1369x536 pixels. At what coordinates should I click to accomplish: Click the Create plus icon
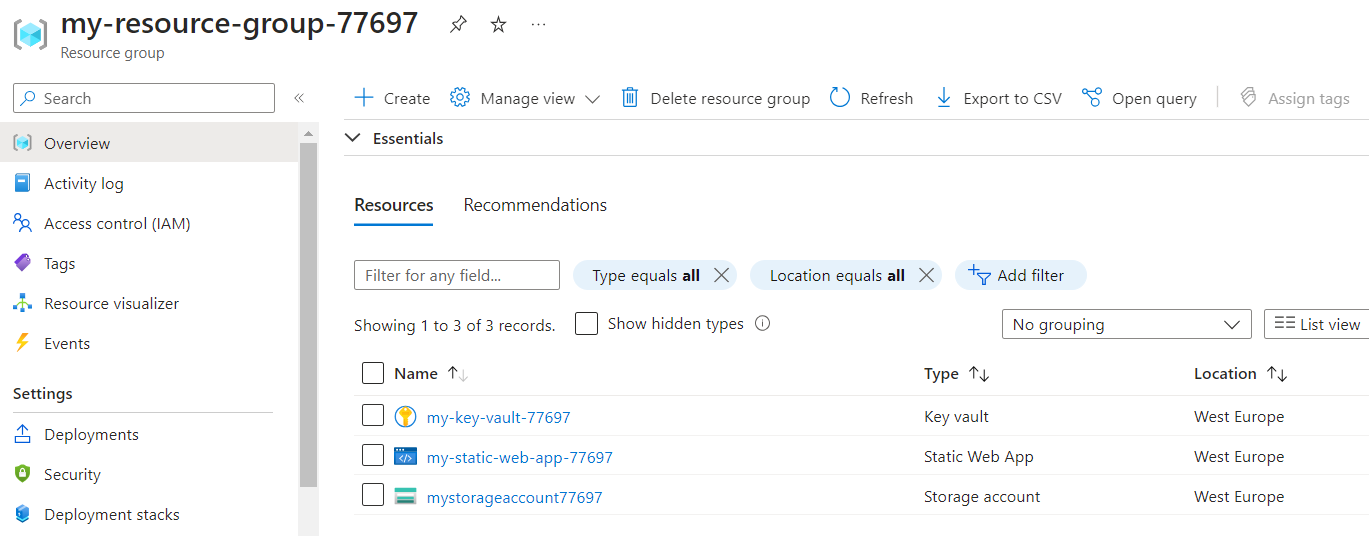pyautogui.click(x=364, y=98)
